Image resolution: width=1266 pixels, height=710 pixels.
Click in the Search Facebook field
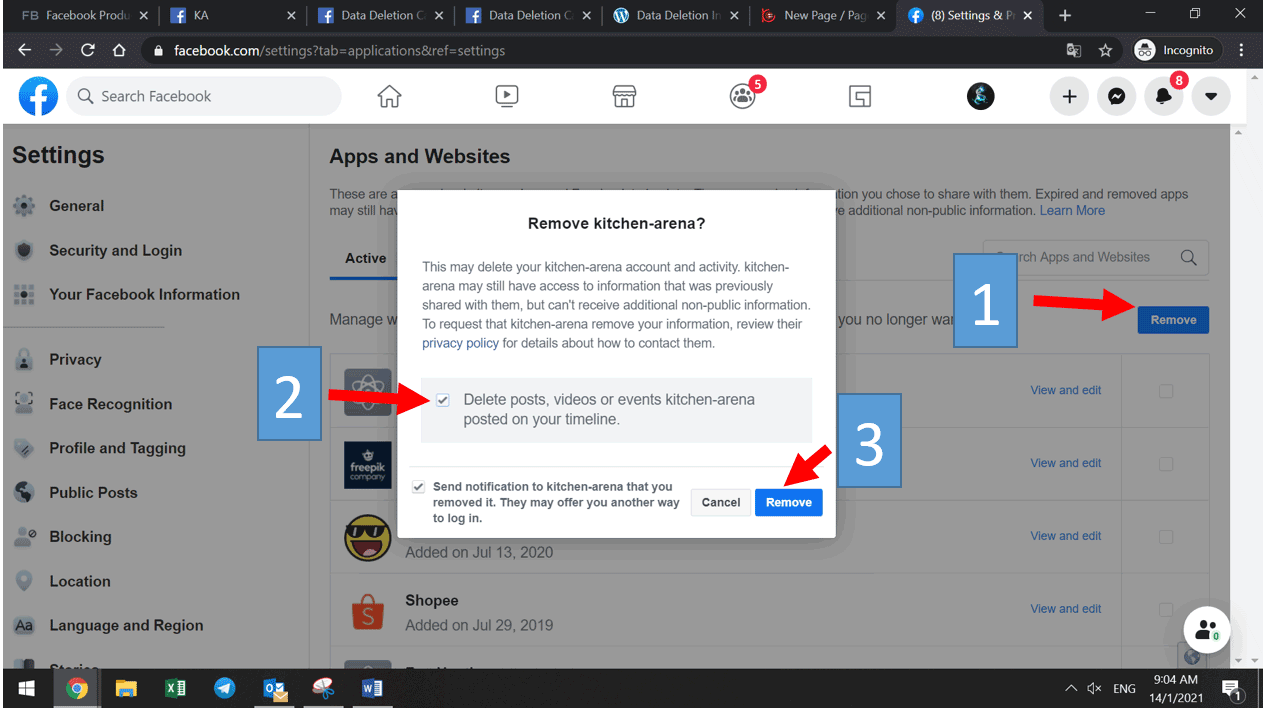[x=205, y=97]
